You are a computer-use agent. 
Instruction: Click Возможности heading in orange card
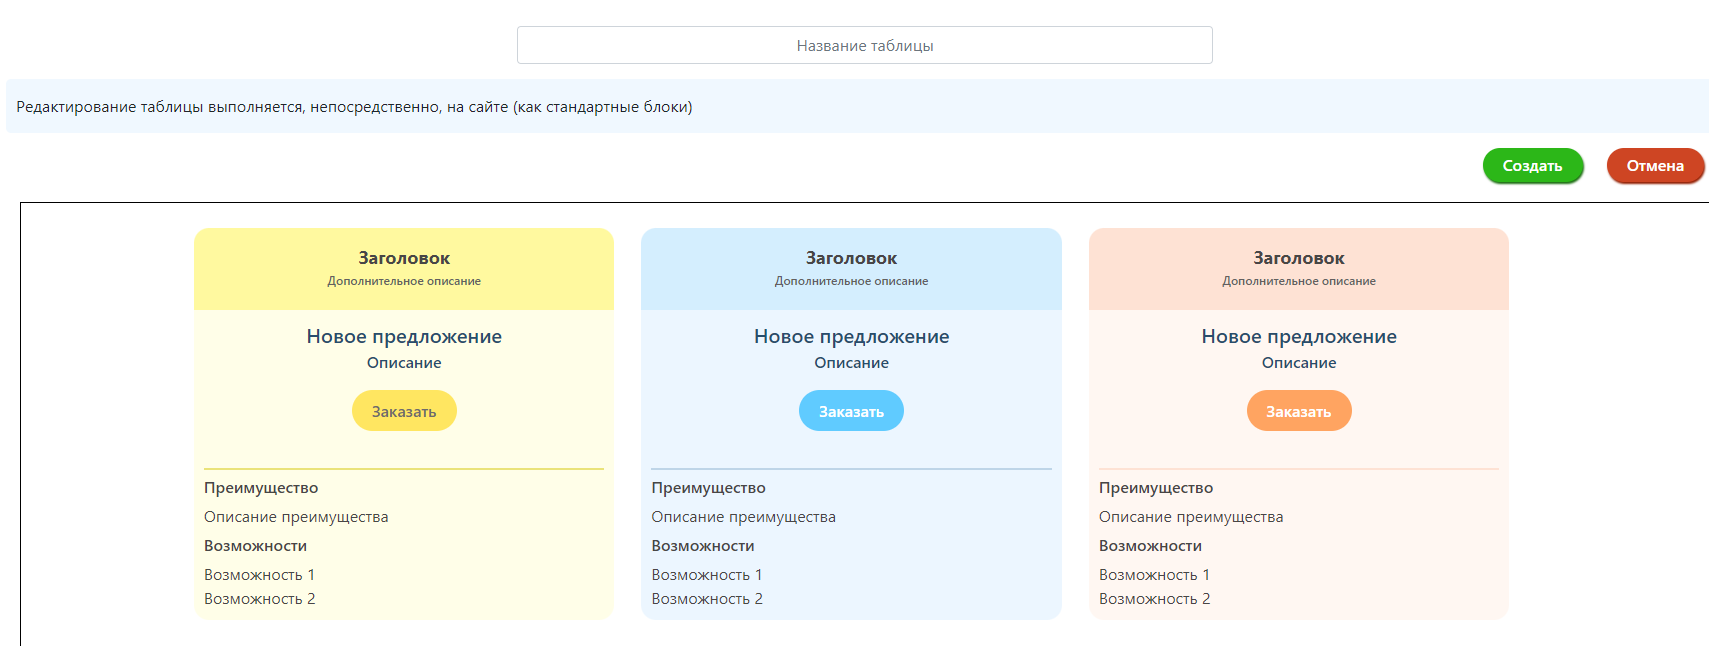click(1150, 546)
